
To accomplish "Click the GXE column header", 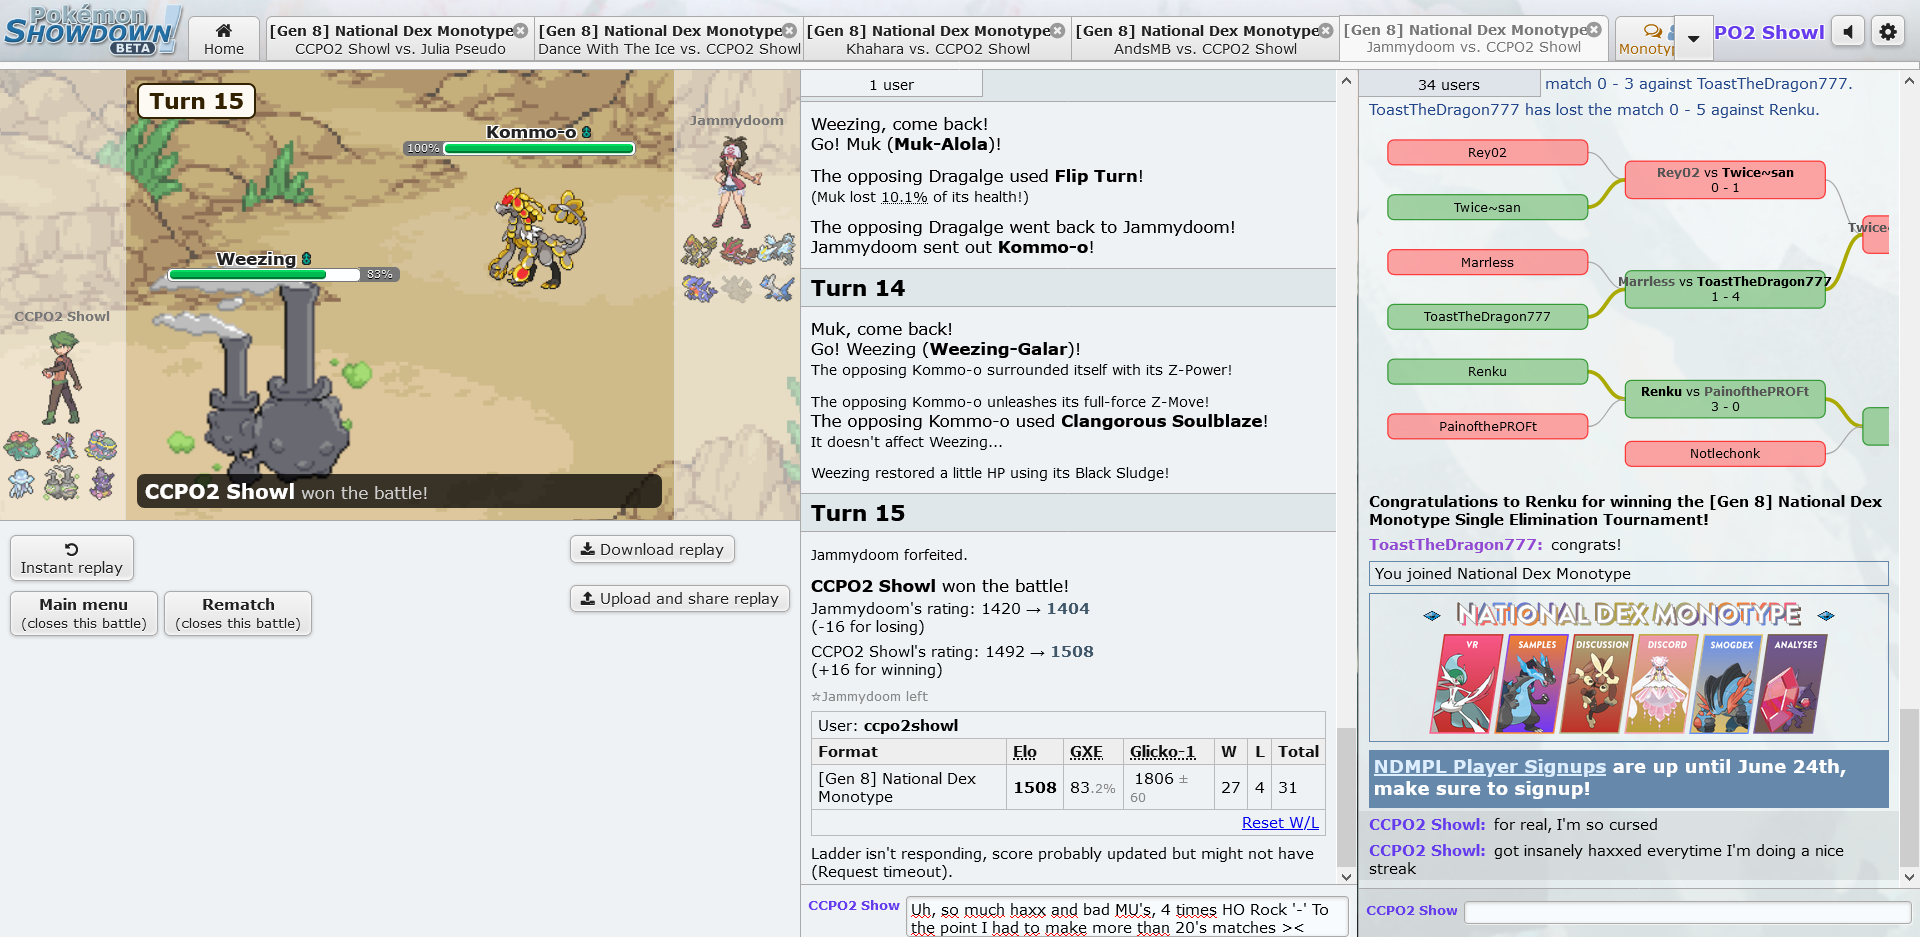I will coord(1086,751).
